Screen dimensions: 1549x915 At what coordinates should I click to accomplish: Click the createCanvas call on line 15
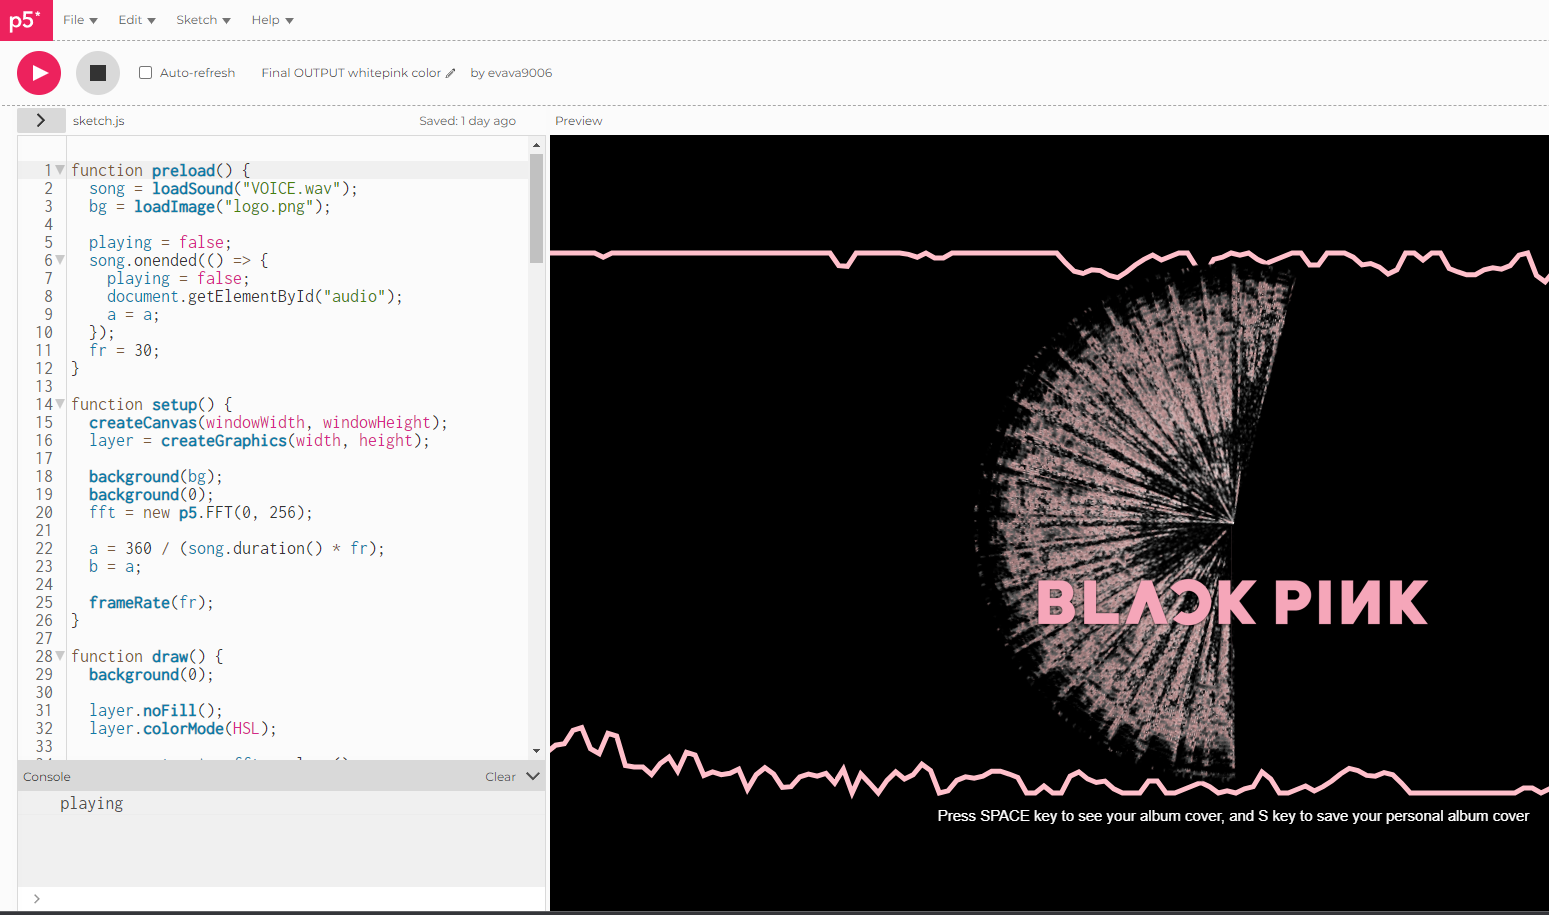(x=268, y=422)
